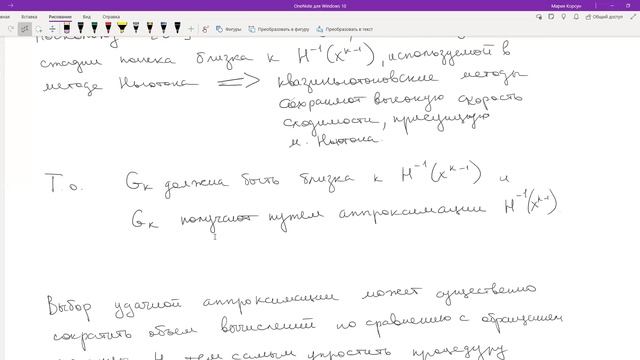The height and width of the screenshot is (360, 640).
Task: Enter full screen mode with arrows icon
Action: (633, 17)
